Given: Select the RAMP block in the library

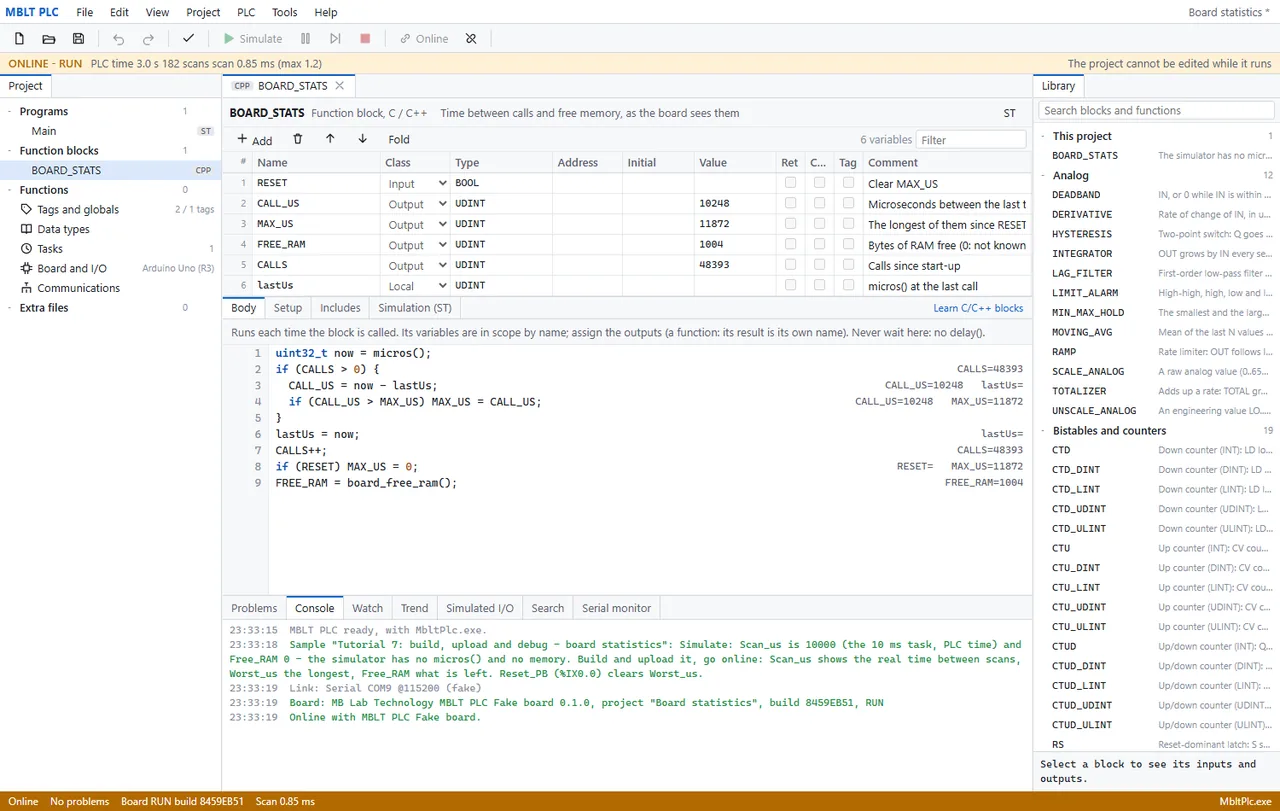Looking at the screenshot, I should click(1156, 352).
